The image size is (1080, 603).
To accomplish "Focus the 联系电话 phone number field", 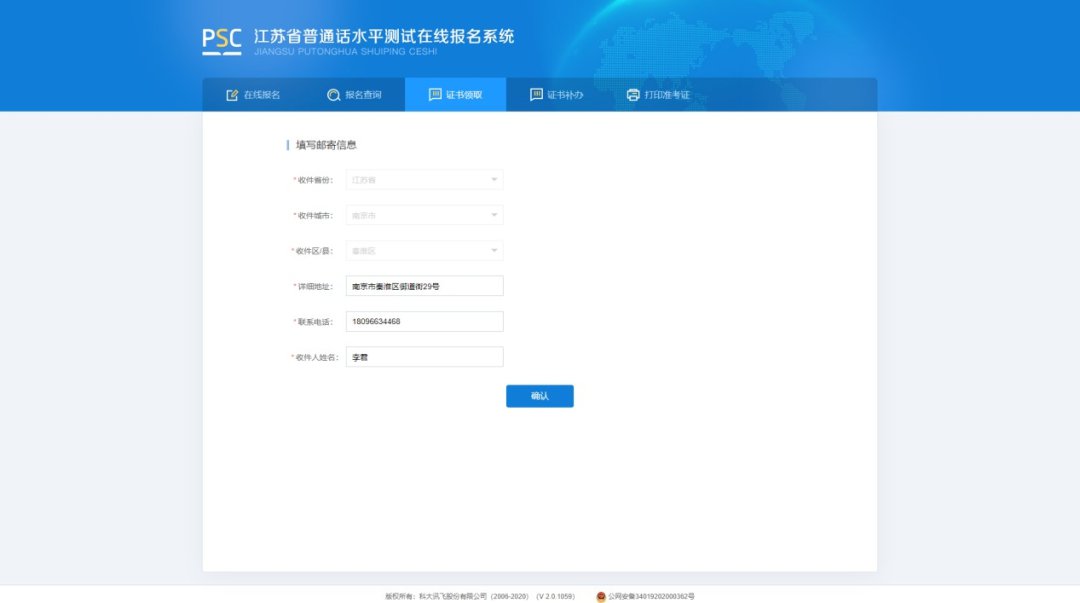I will (424, 321).
